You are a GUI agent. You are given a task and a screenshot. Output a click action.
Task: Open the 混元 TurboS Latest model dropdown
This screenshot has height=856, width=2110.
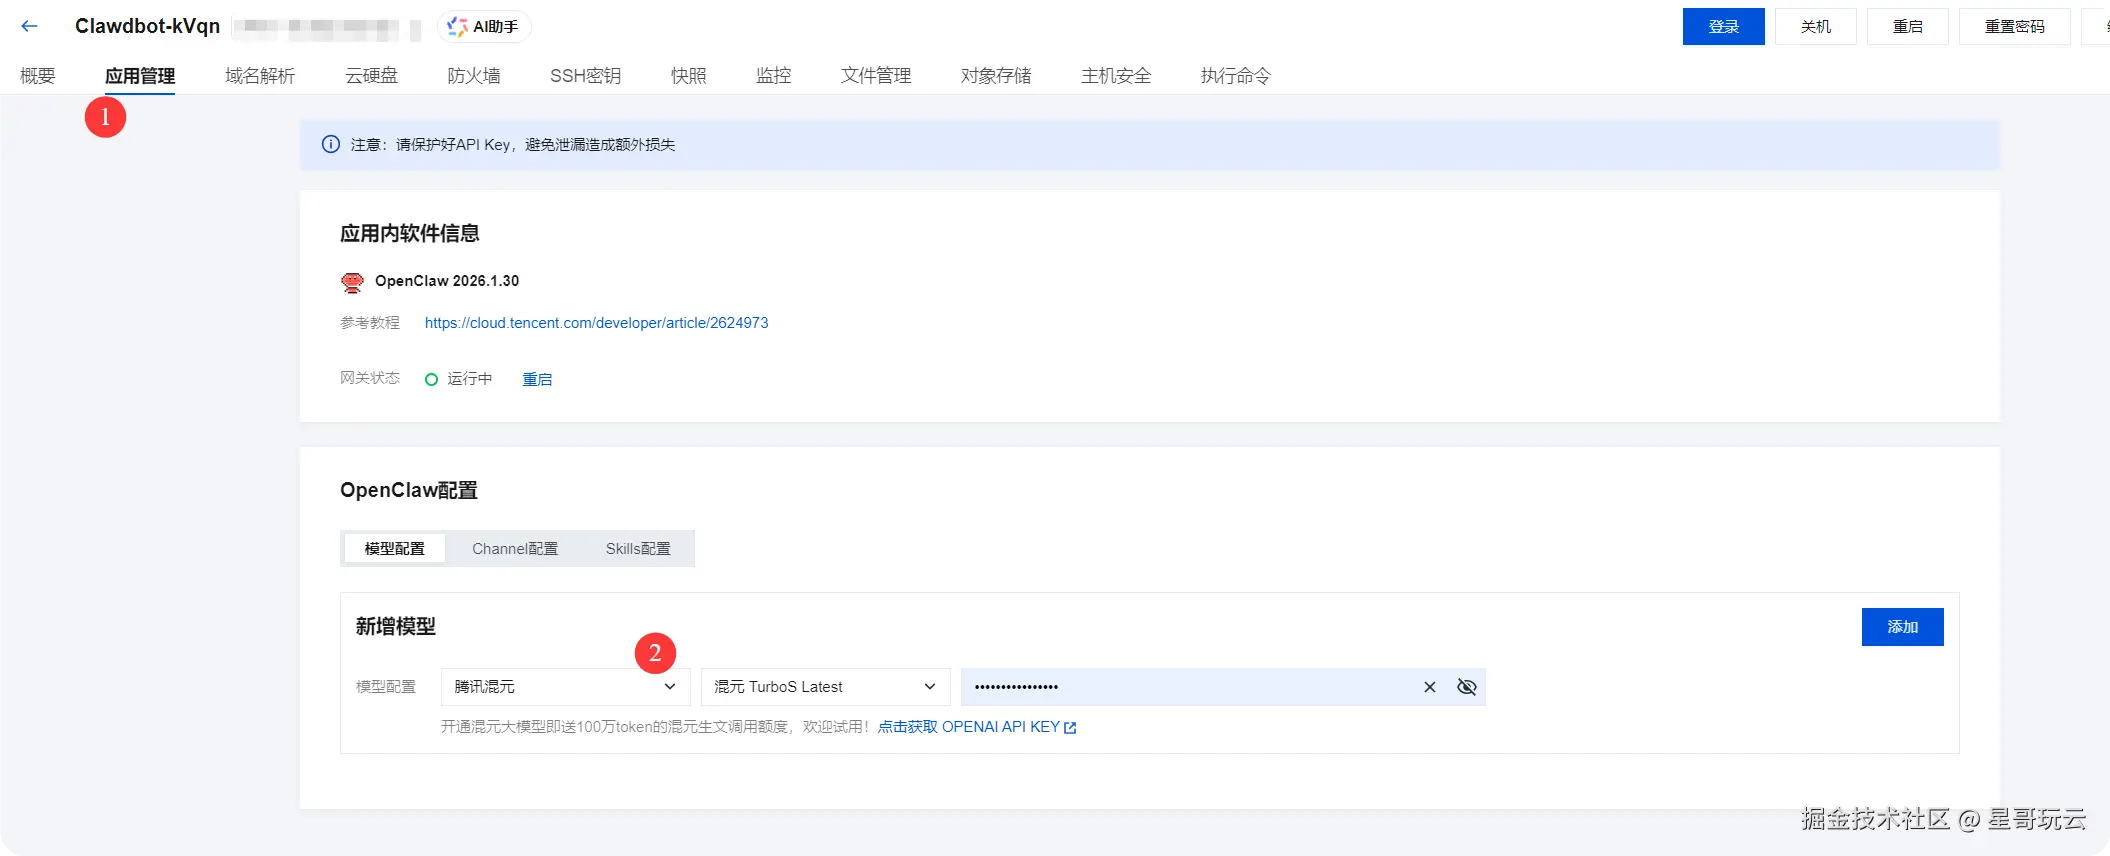[x=825, y=687]
